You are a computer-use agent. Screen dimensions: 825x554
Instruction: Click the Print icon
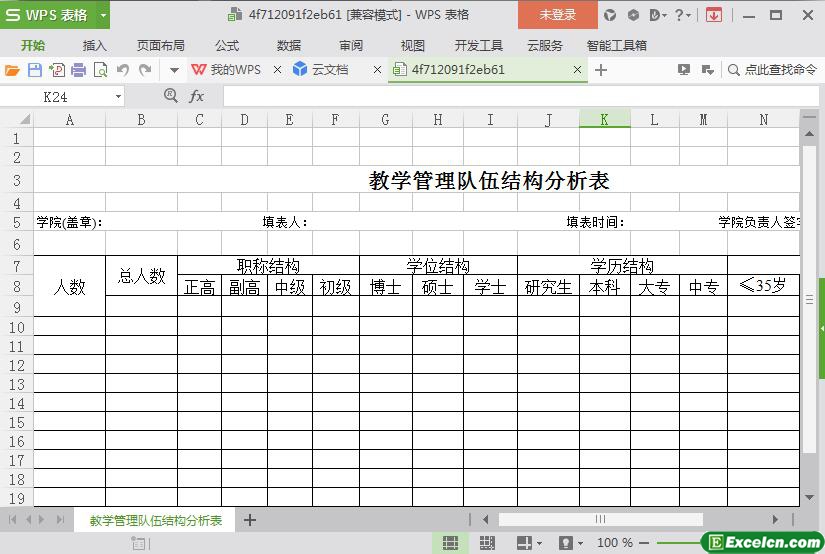[78, 70]
